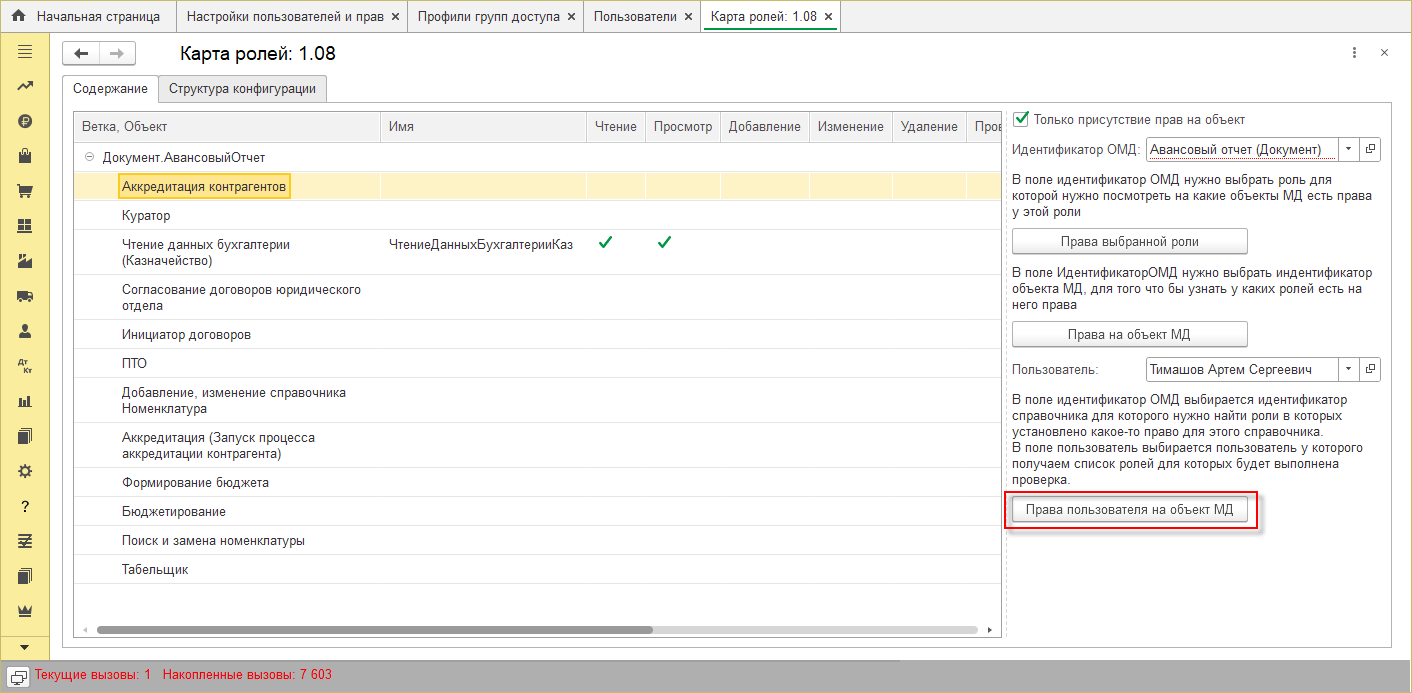This screenshot has width=1412, height=693.
Task: Click the Имя column header
Action: (483, 126)
